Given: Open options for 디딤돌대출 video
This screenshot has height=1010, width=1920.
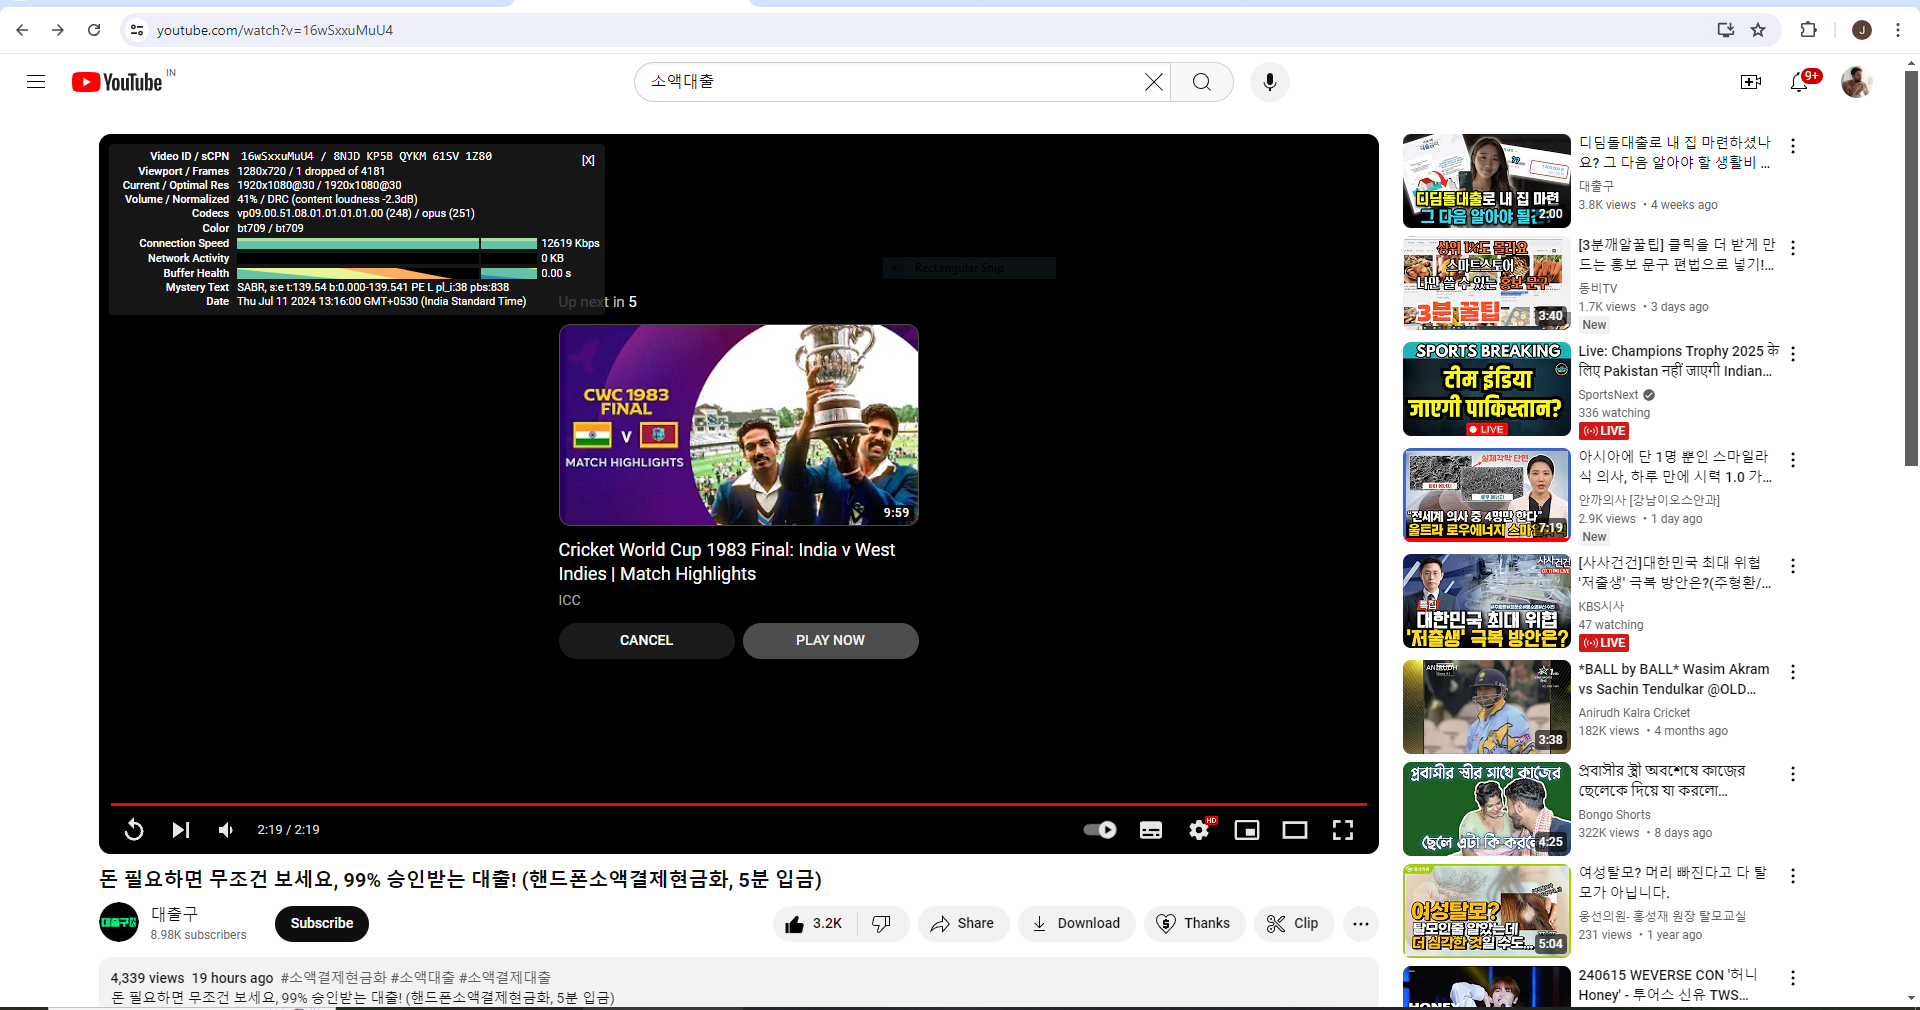Looking at the screenshot, I should (x=1793, y=146).
